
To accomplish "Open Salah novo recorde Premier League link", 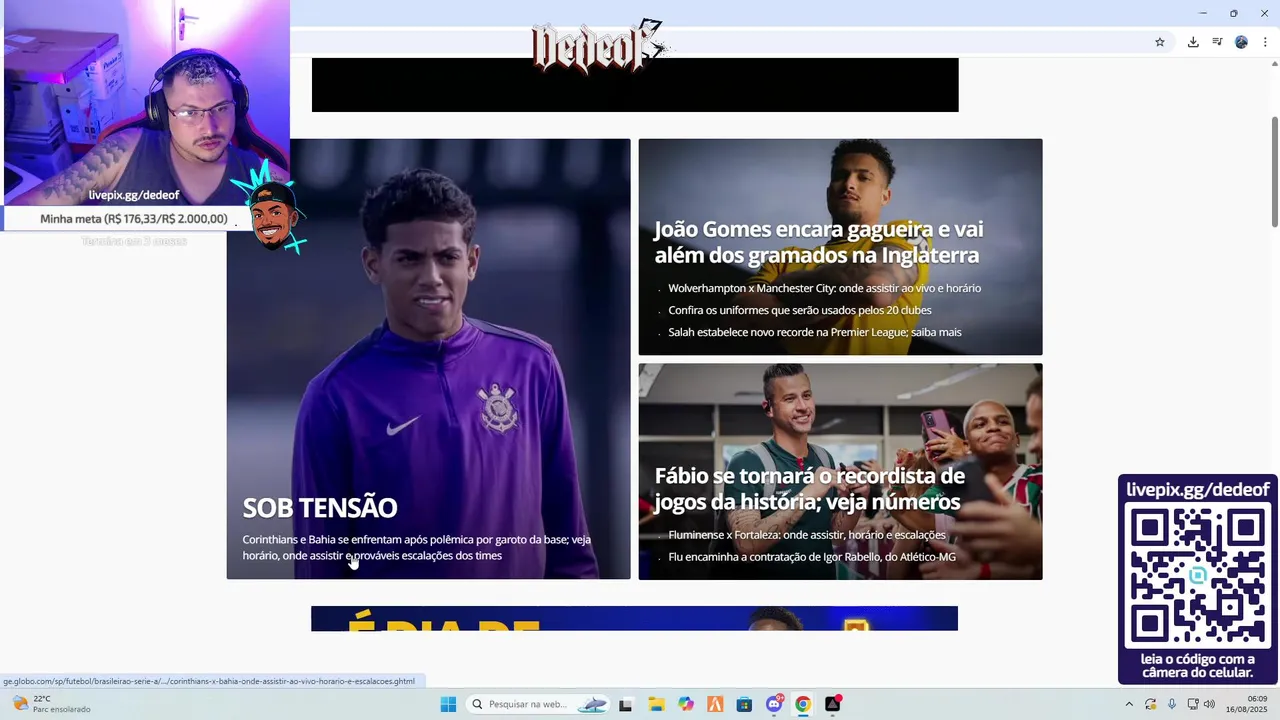I will [x=814, y=332].
